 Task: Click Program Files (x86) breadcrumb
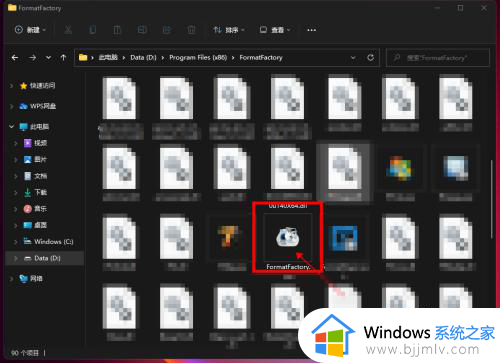tap(198, 58)
